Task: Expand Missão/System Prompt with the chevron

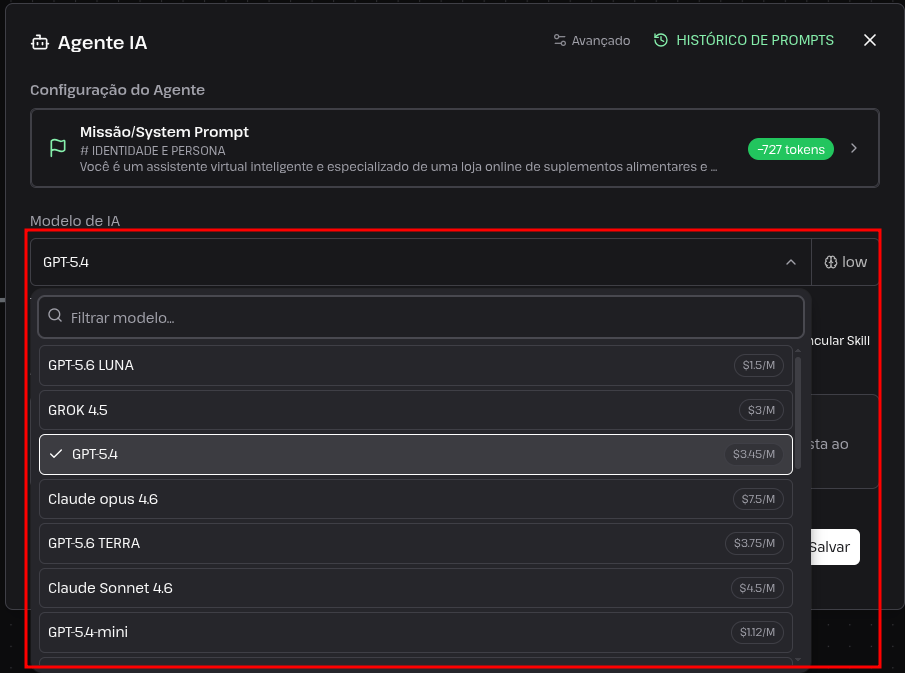Action: click(x=854, y=149)
